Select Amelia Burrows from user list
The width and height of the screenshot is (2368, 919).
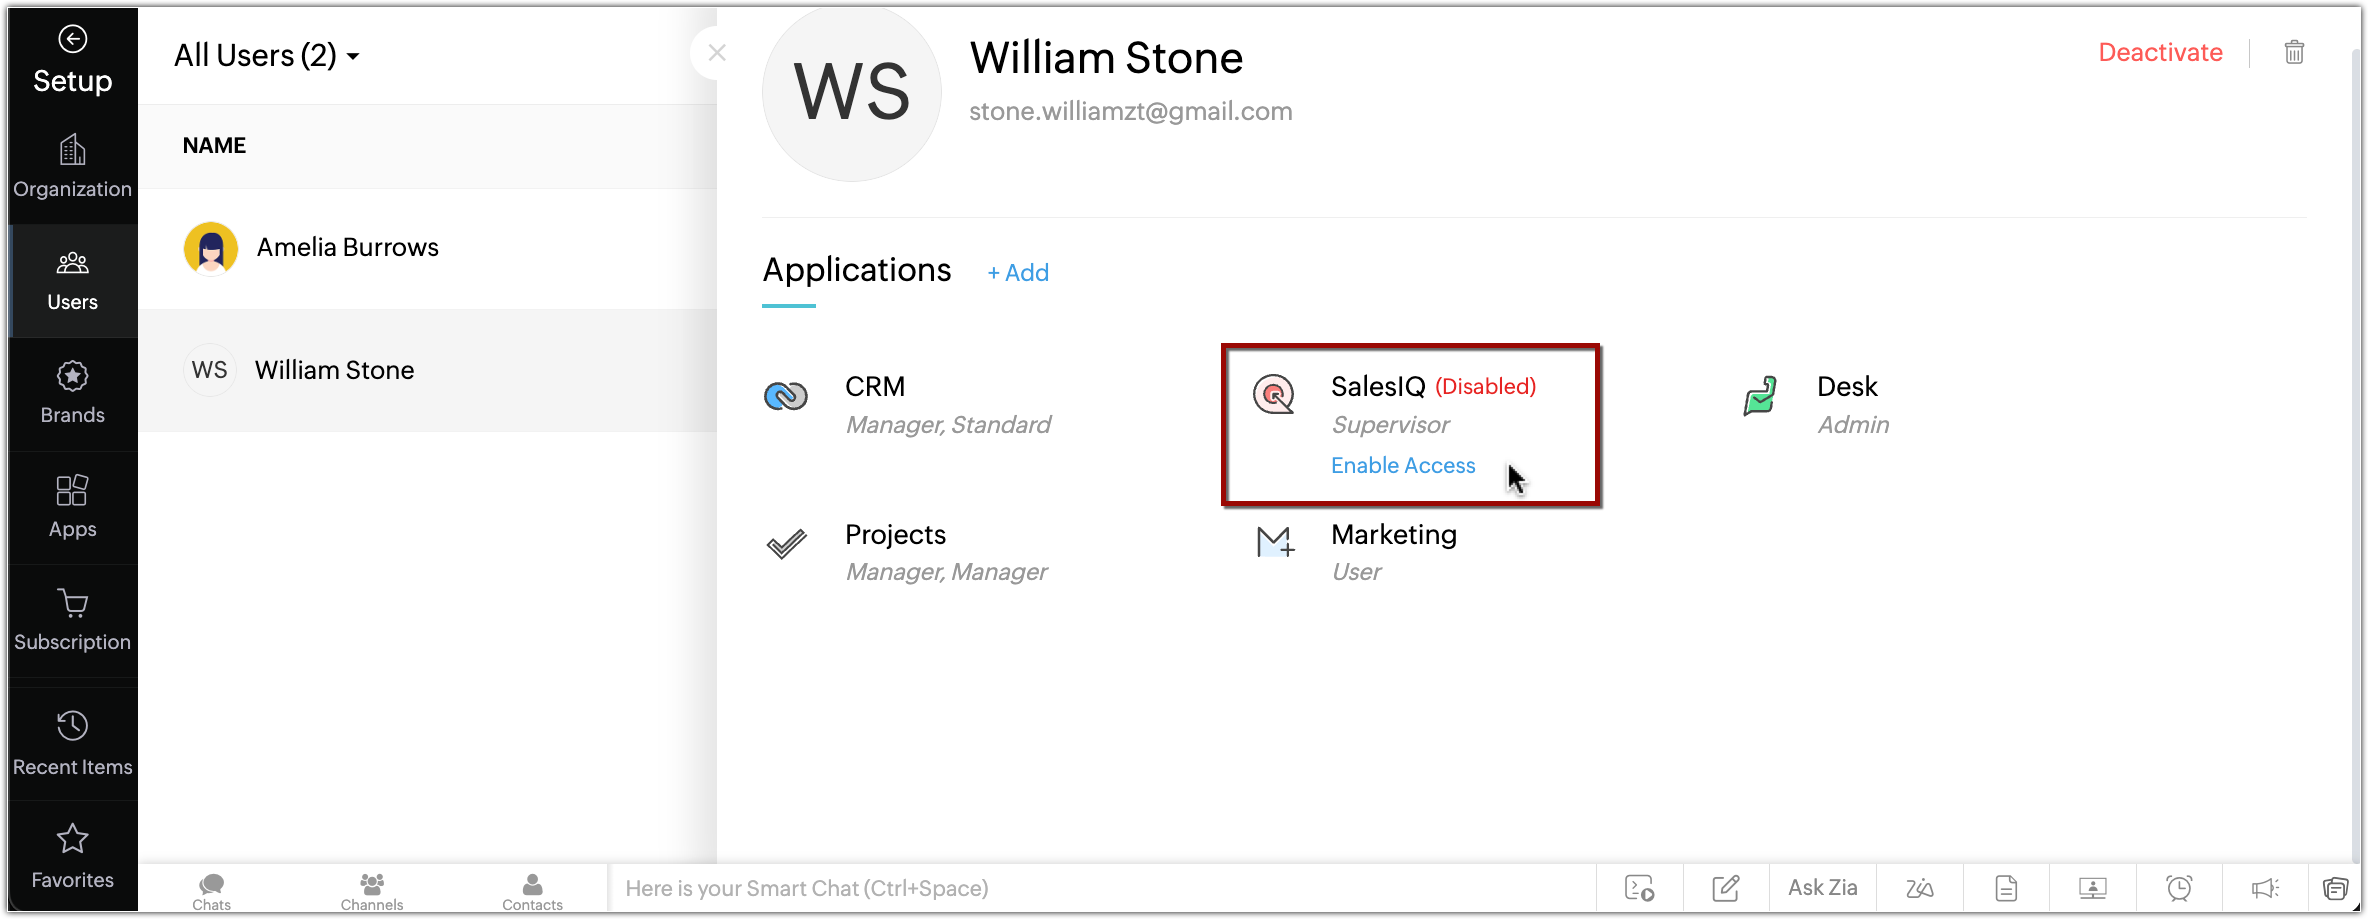(x=347, y=248)
